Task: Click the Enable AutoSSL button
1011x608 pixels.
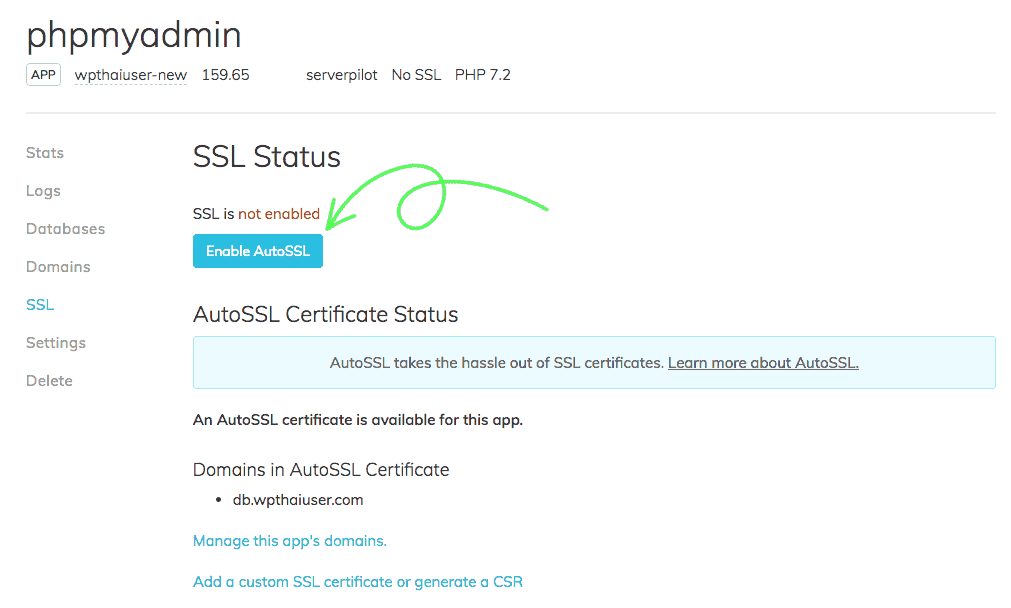Action: [x=258, y=251]
